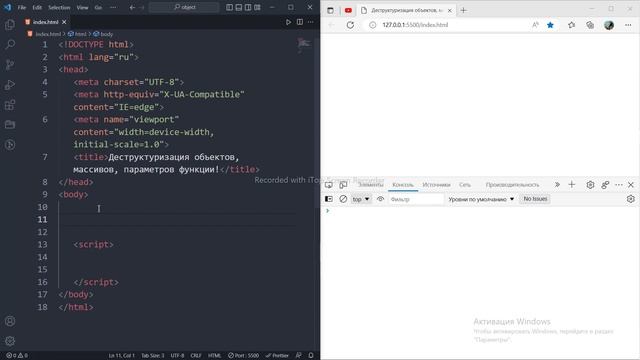Select the UTF-8 encoding indicator

point(177,356)
